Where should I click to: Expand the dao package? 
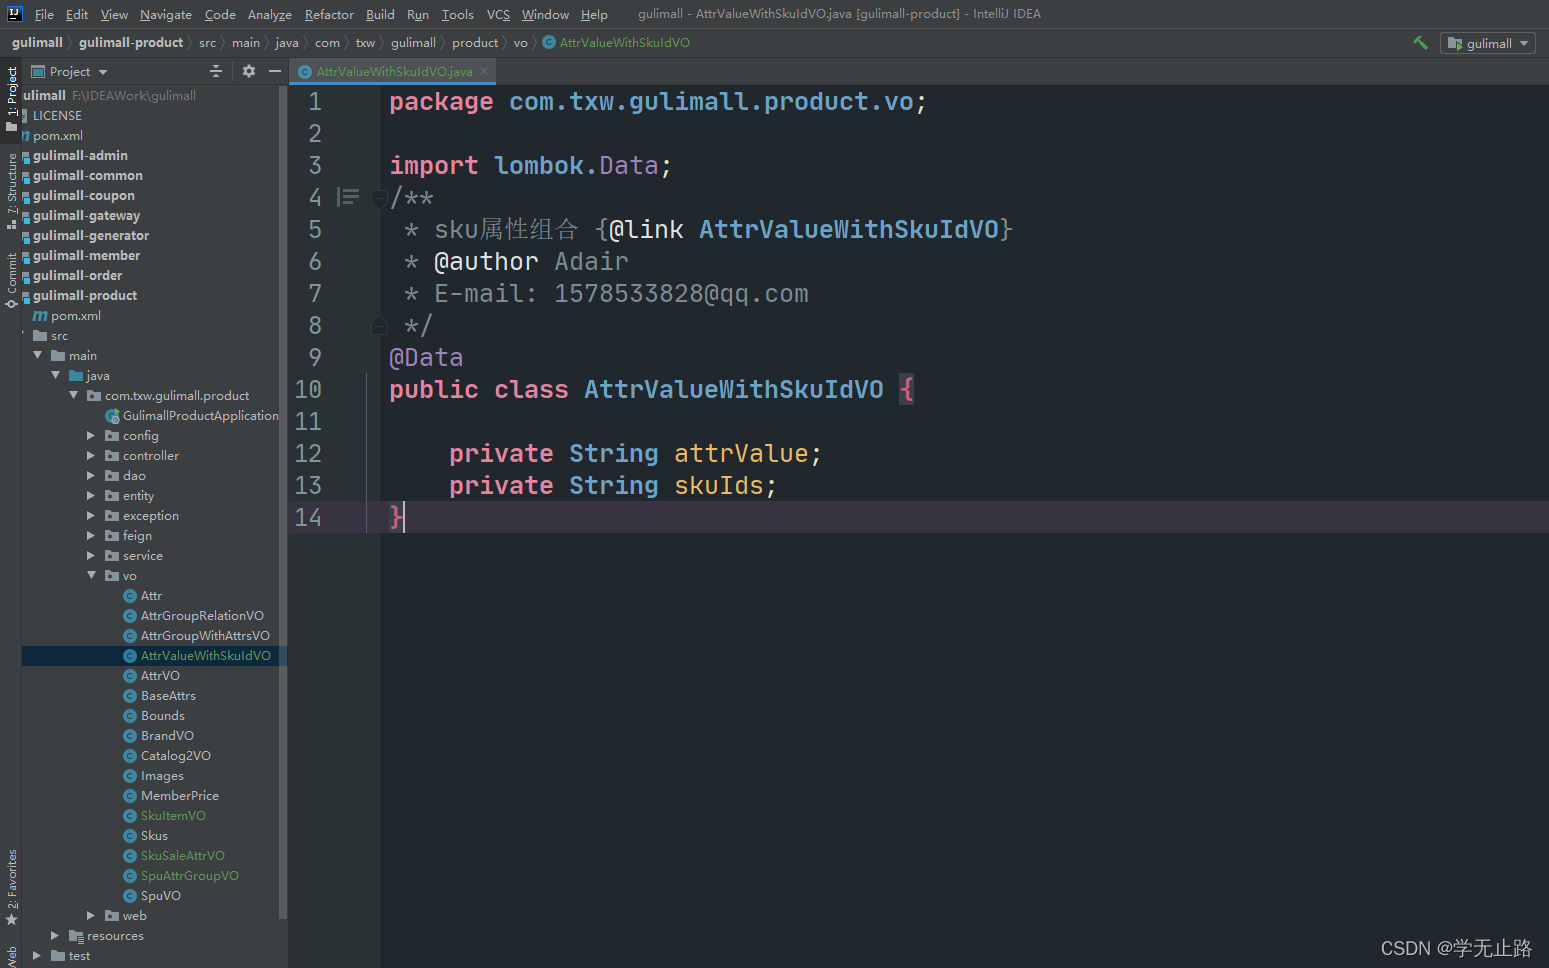pos(91,475)
